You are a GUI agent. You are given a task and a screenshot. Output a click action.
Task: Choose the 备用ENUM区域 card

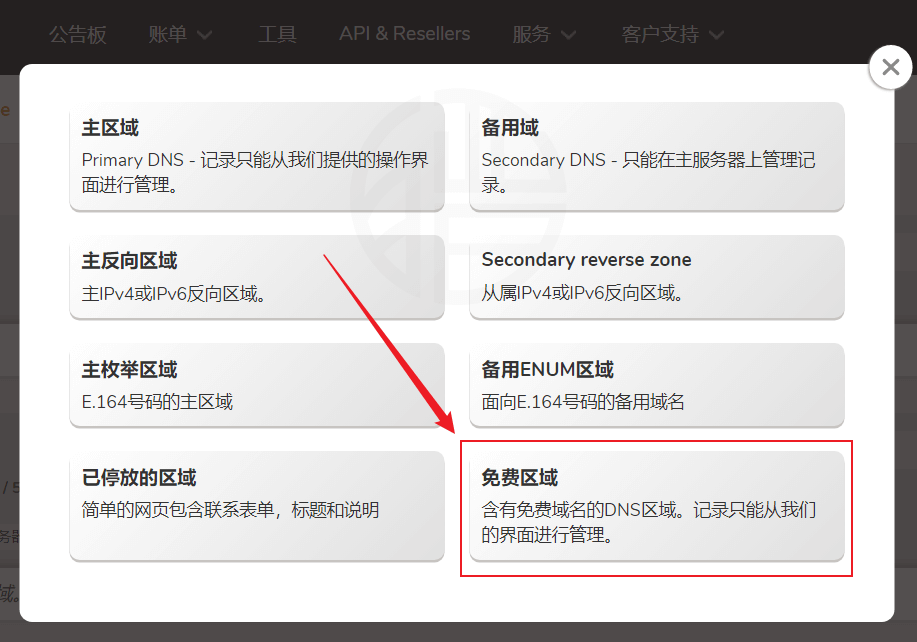(657, 385)
